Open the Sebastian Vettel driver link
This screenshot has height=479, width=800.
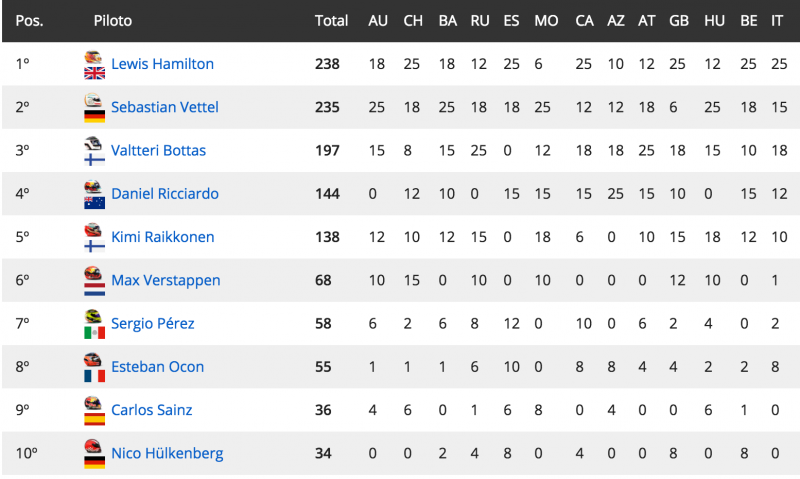coord(165,107)
